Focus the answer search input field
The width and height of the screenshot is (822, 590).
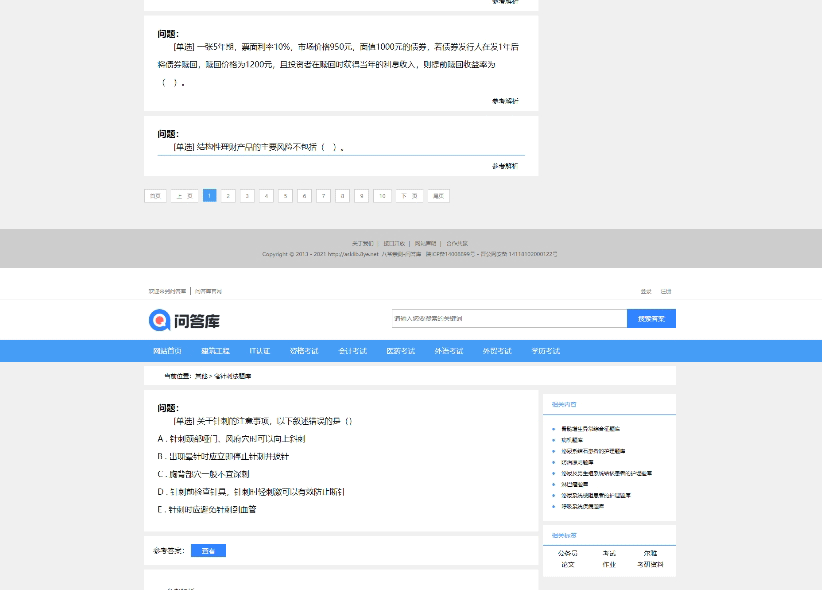[x=509, y=318]
